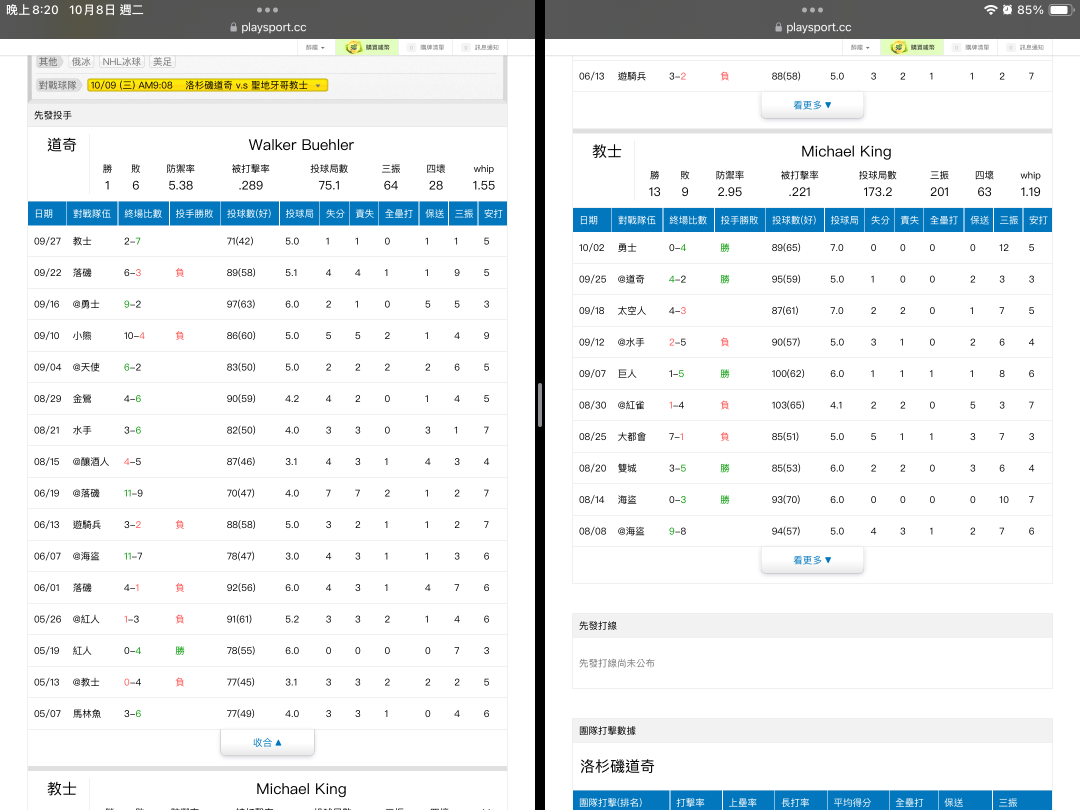This screenshot has width=1080, height=810.
Task: Click 終場比數 header in Michael King table
Action: [688, 220]
